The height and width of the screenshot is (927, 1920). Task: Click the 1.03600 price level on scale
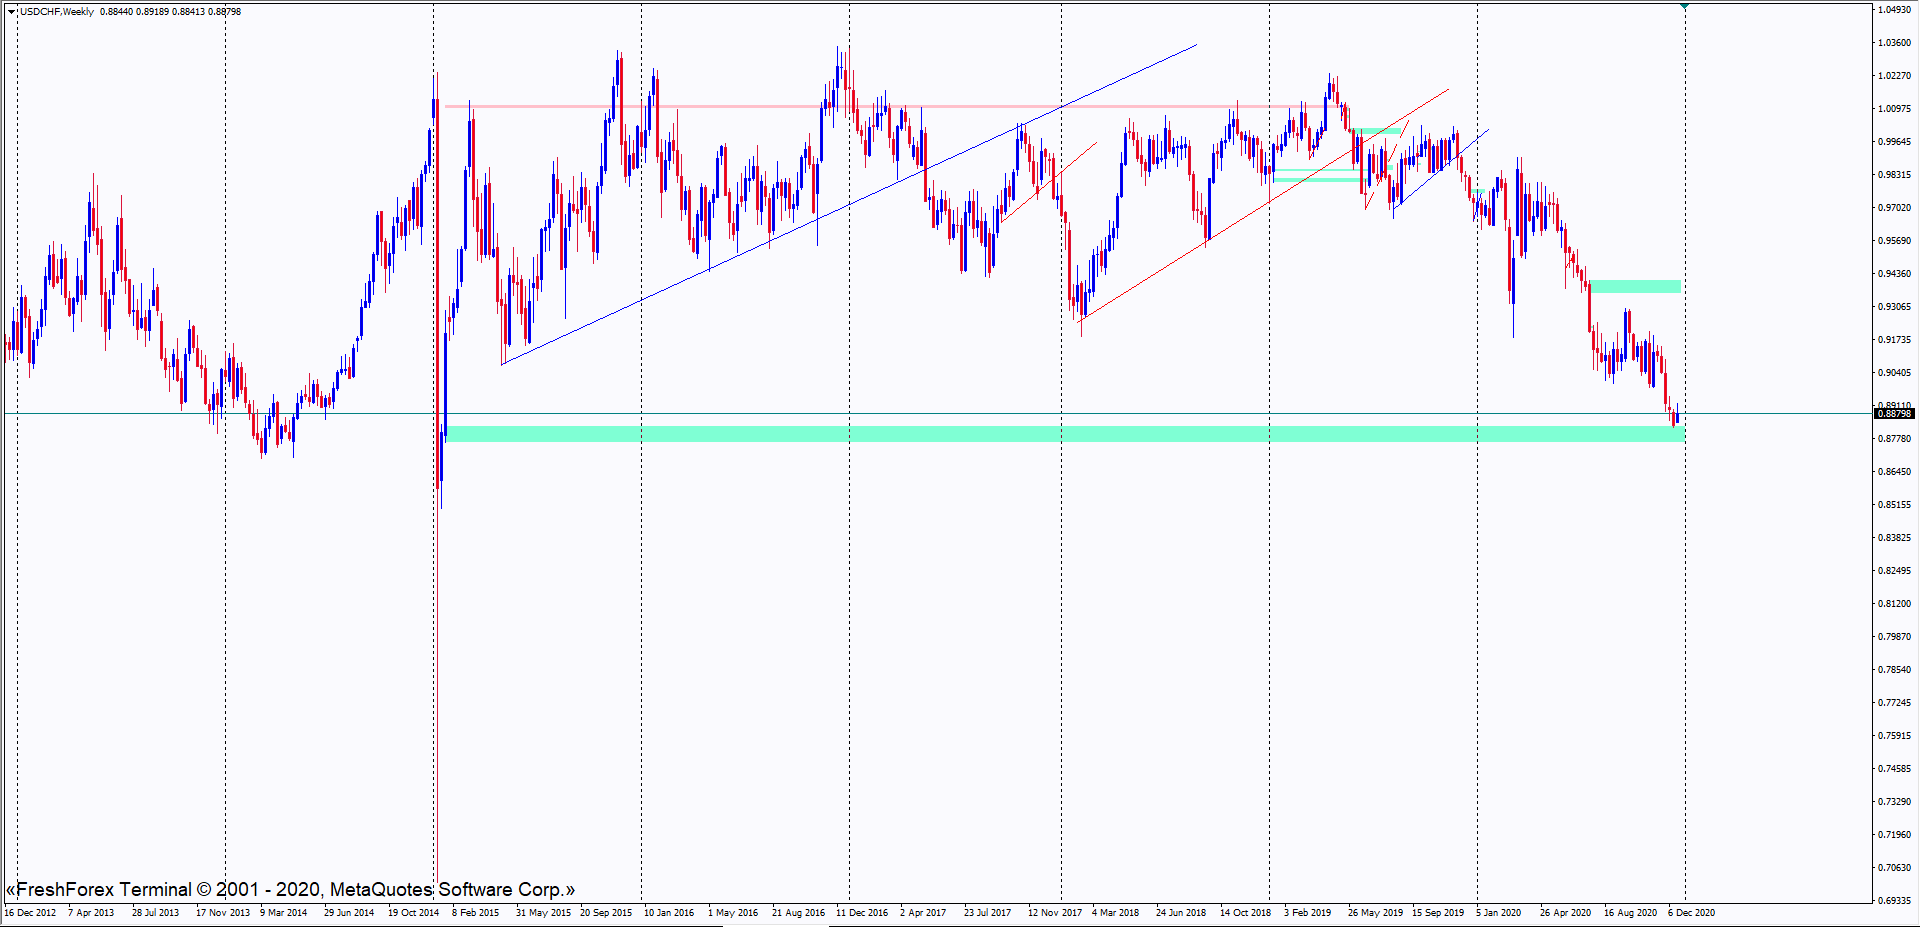(1894, 43)
